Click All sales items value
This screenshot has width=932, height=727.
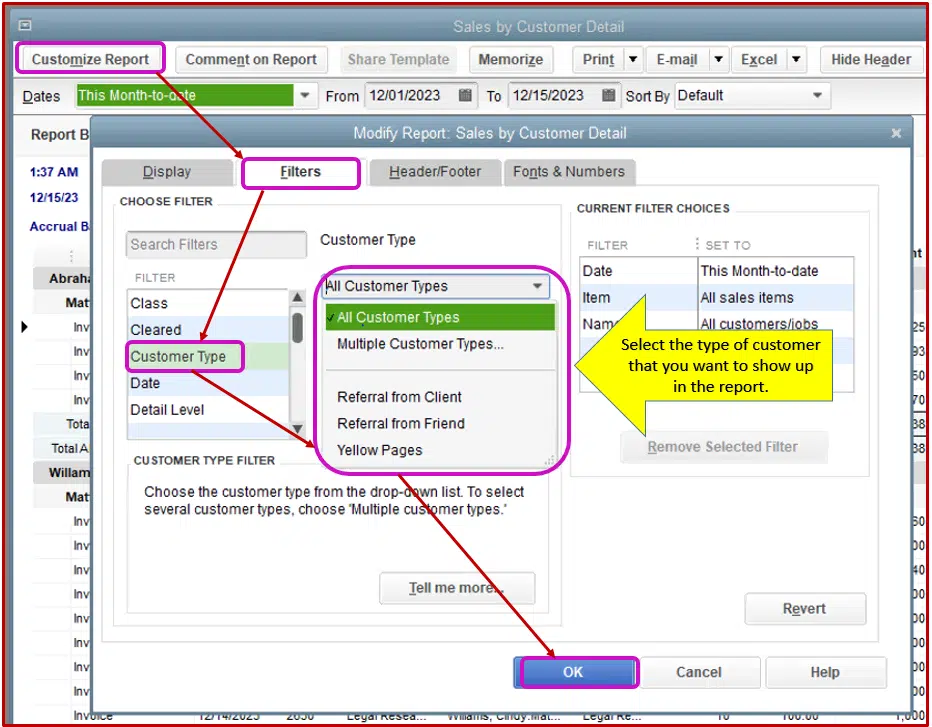(747, 298)
